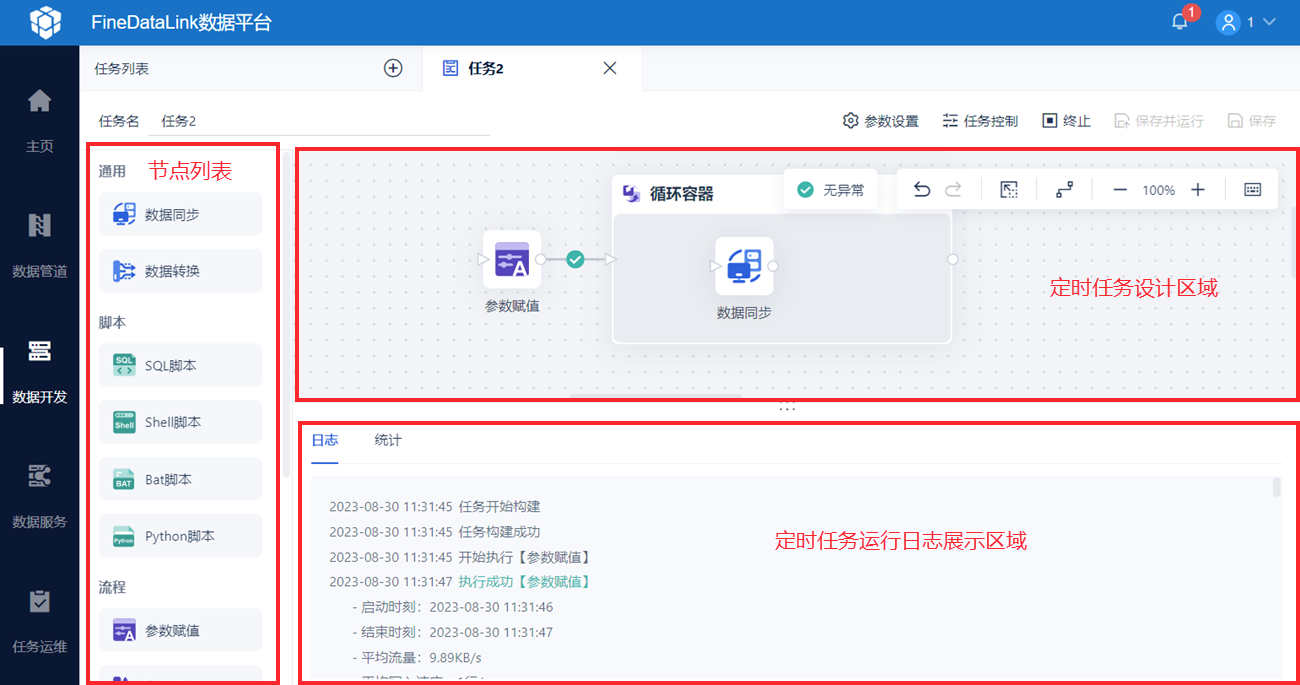This screenshot has height=685, width=1300.
Task: Auto-arrange nodes layout icon
Action: tap(1065, 190)
